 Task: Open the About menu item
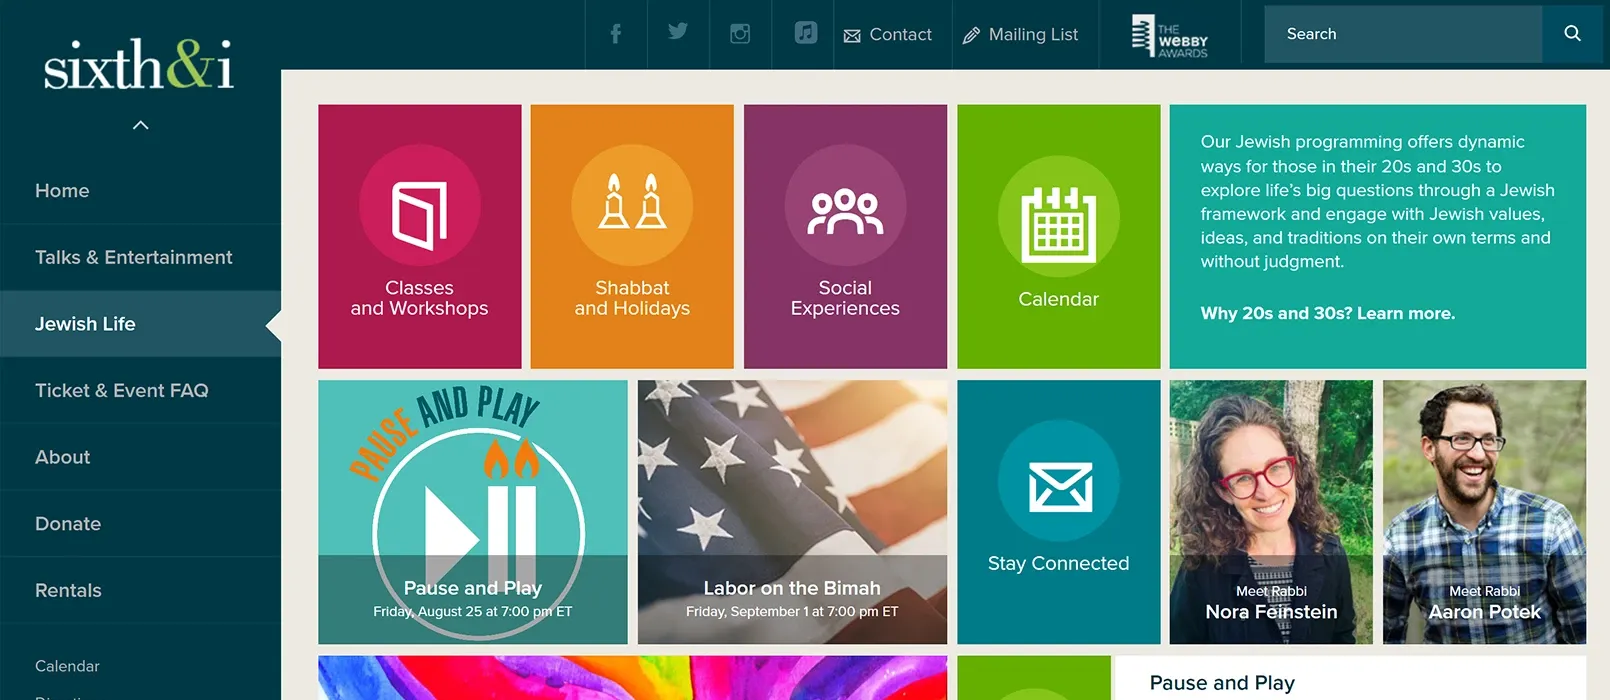pyautogui.click(x=140, y=457)
